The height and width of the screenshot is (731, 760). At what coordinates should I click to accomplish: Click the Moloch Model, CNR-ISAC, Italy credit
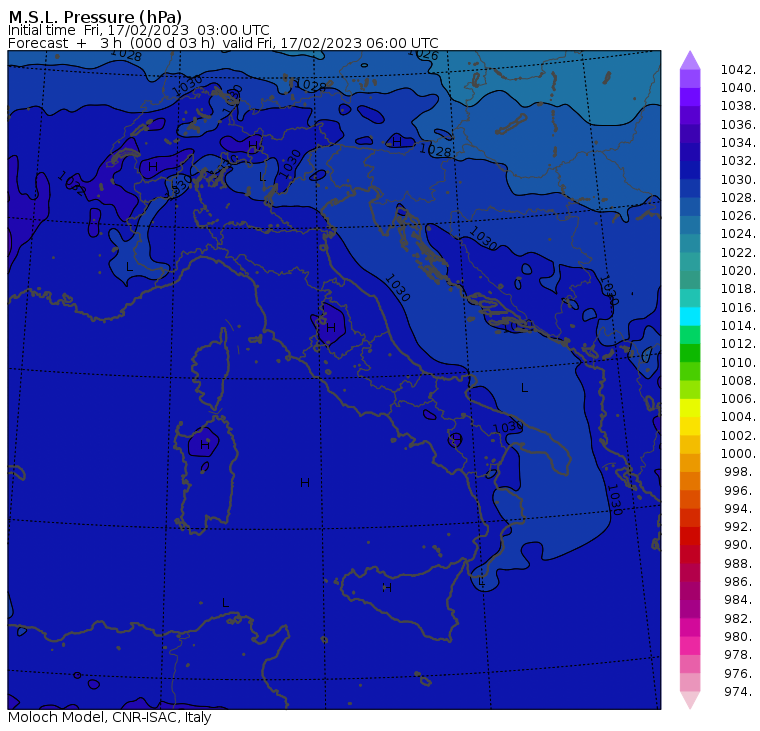110,717
